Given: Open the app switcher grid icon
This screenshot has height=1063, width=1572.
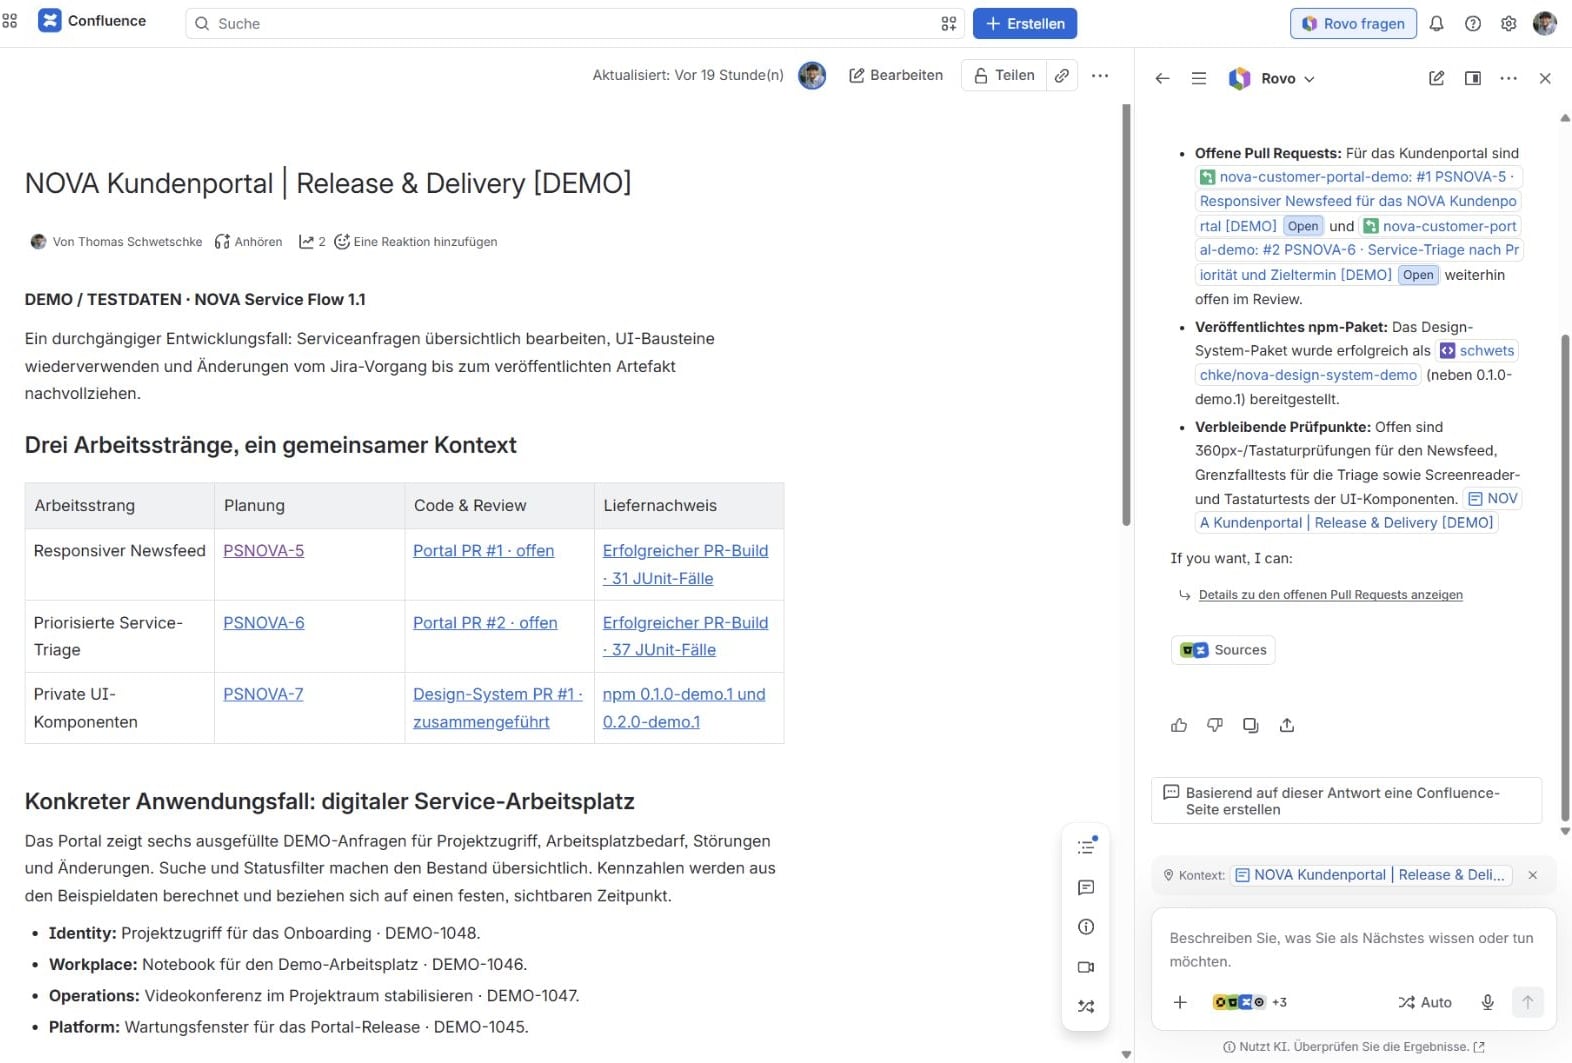Looking at the screenshot, I should 10,21.
